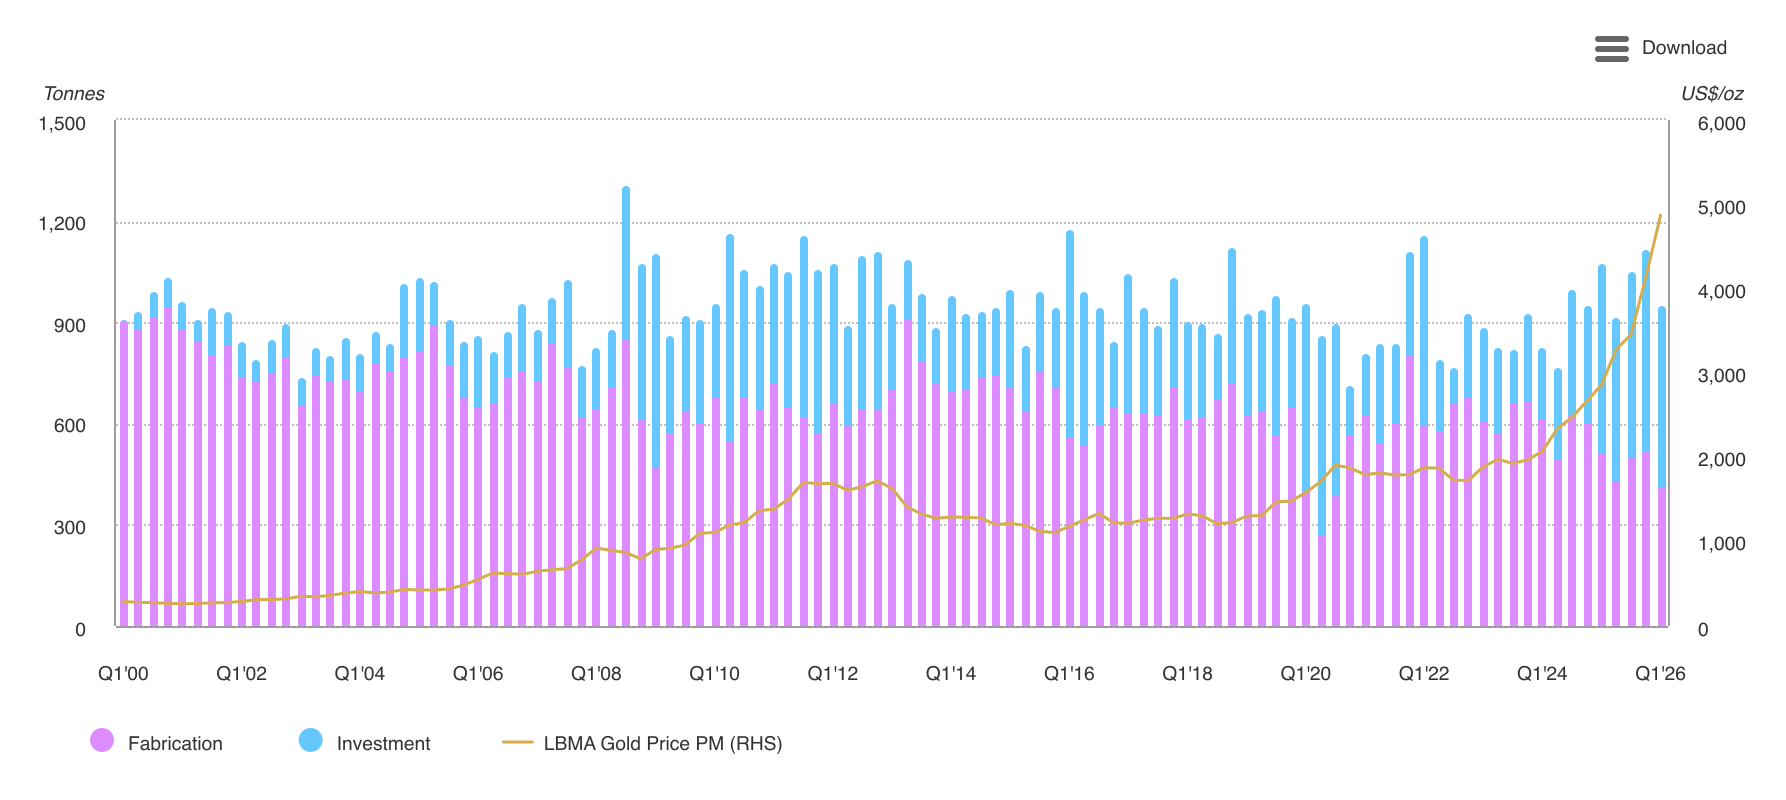Click the first purple bar at Q1'00
The width and height of the screenshot is (1786, 800).
point(124,474)
